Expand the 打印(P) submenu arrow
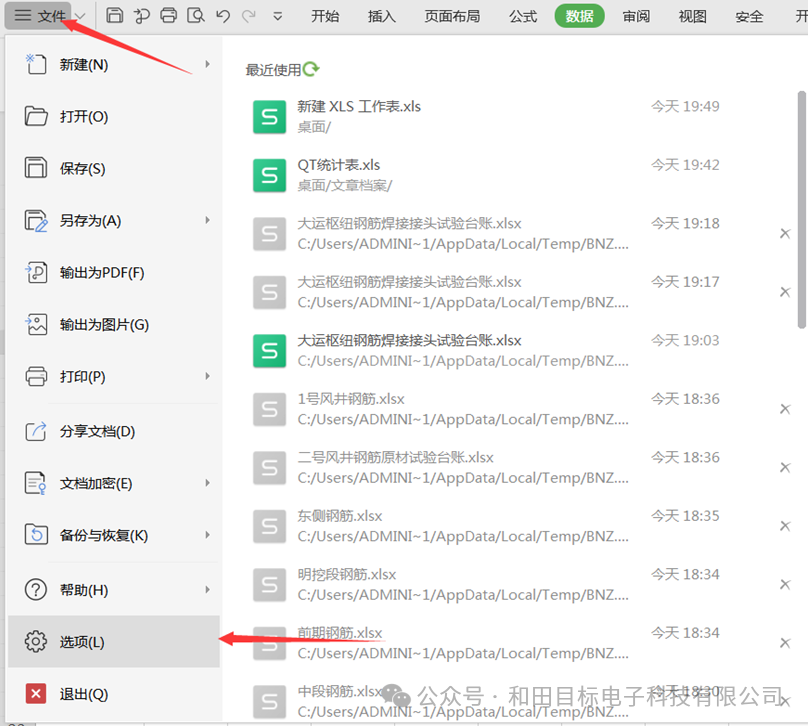This screenshot has width=808, height=728. (208, 377)
